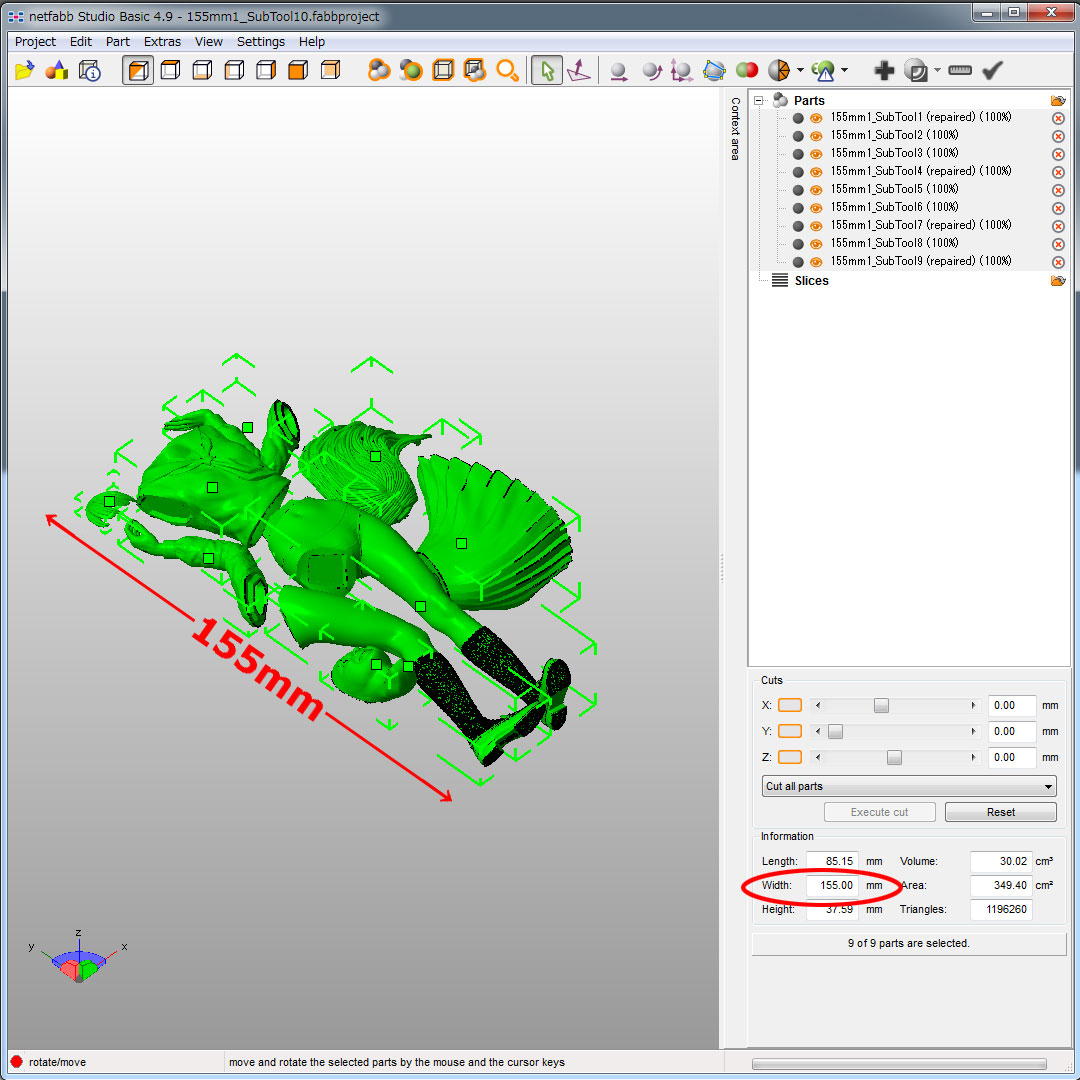Open dropdown arrow beside sphere overlay icon
Screen dimensions: 1080x1080
click(937, 70)
